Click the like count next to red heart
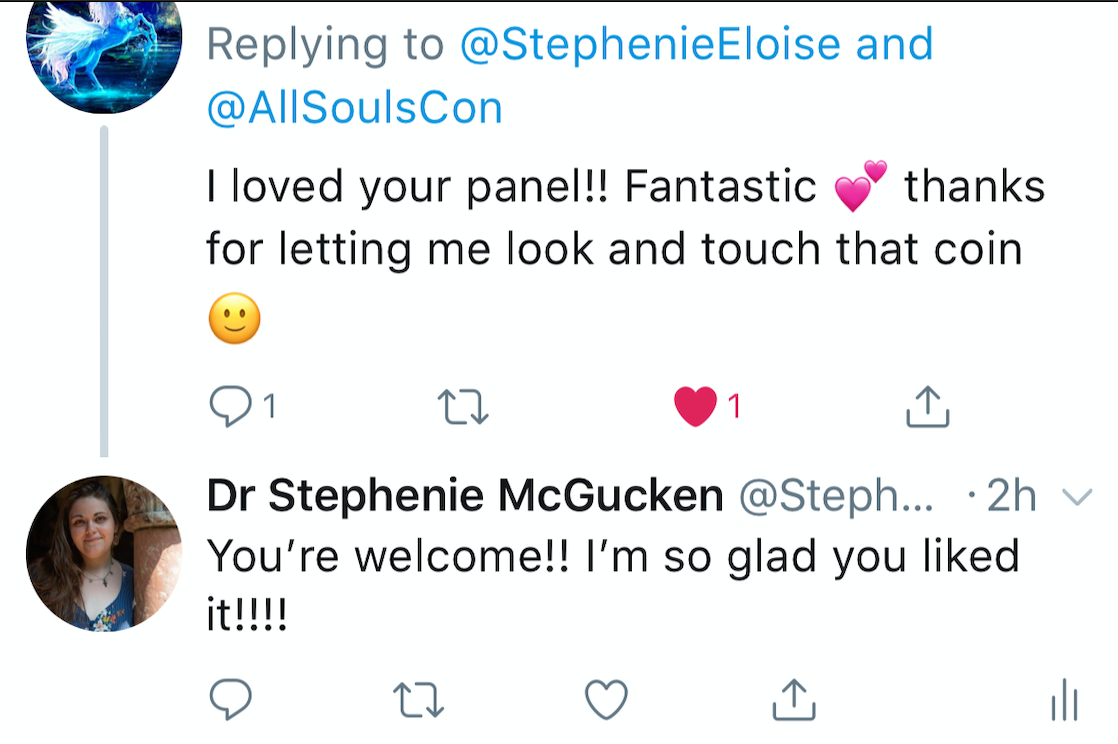The height and width of the screenshot is (744, 1118). [734, 406]
